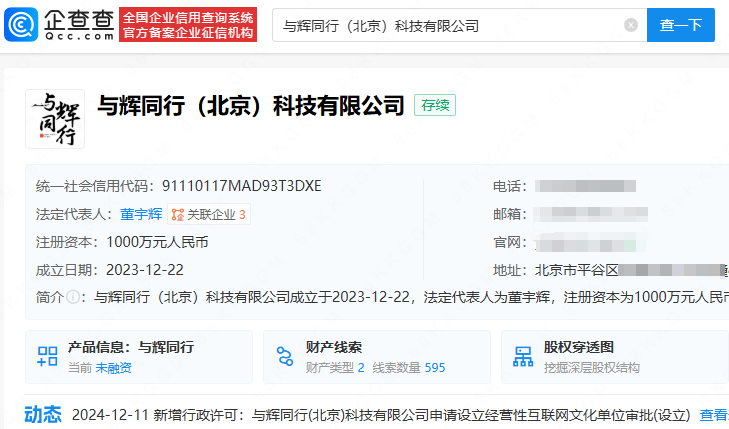729x429 pixels.
Task: Click the blurred phone number field
Action: click(585, 186)
